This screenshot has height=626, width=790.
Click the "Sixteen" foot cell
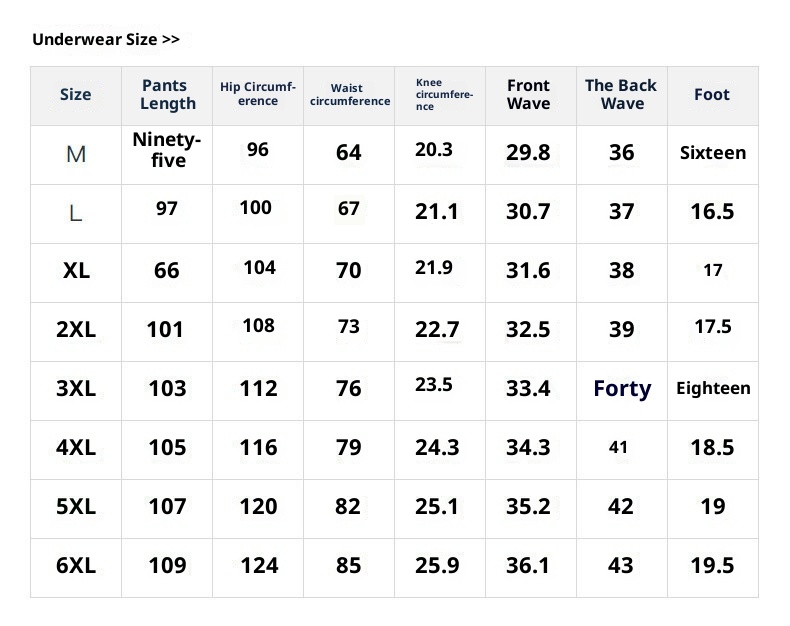(x=713, y=153)
